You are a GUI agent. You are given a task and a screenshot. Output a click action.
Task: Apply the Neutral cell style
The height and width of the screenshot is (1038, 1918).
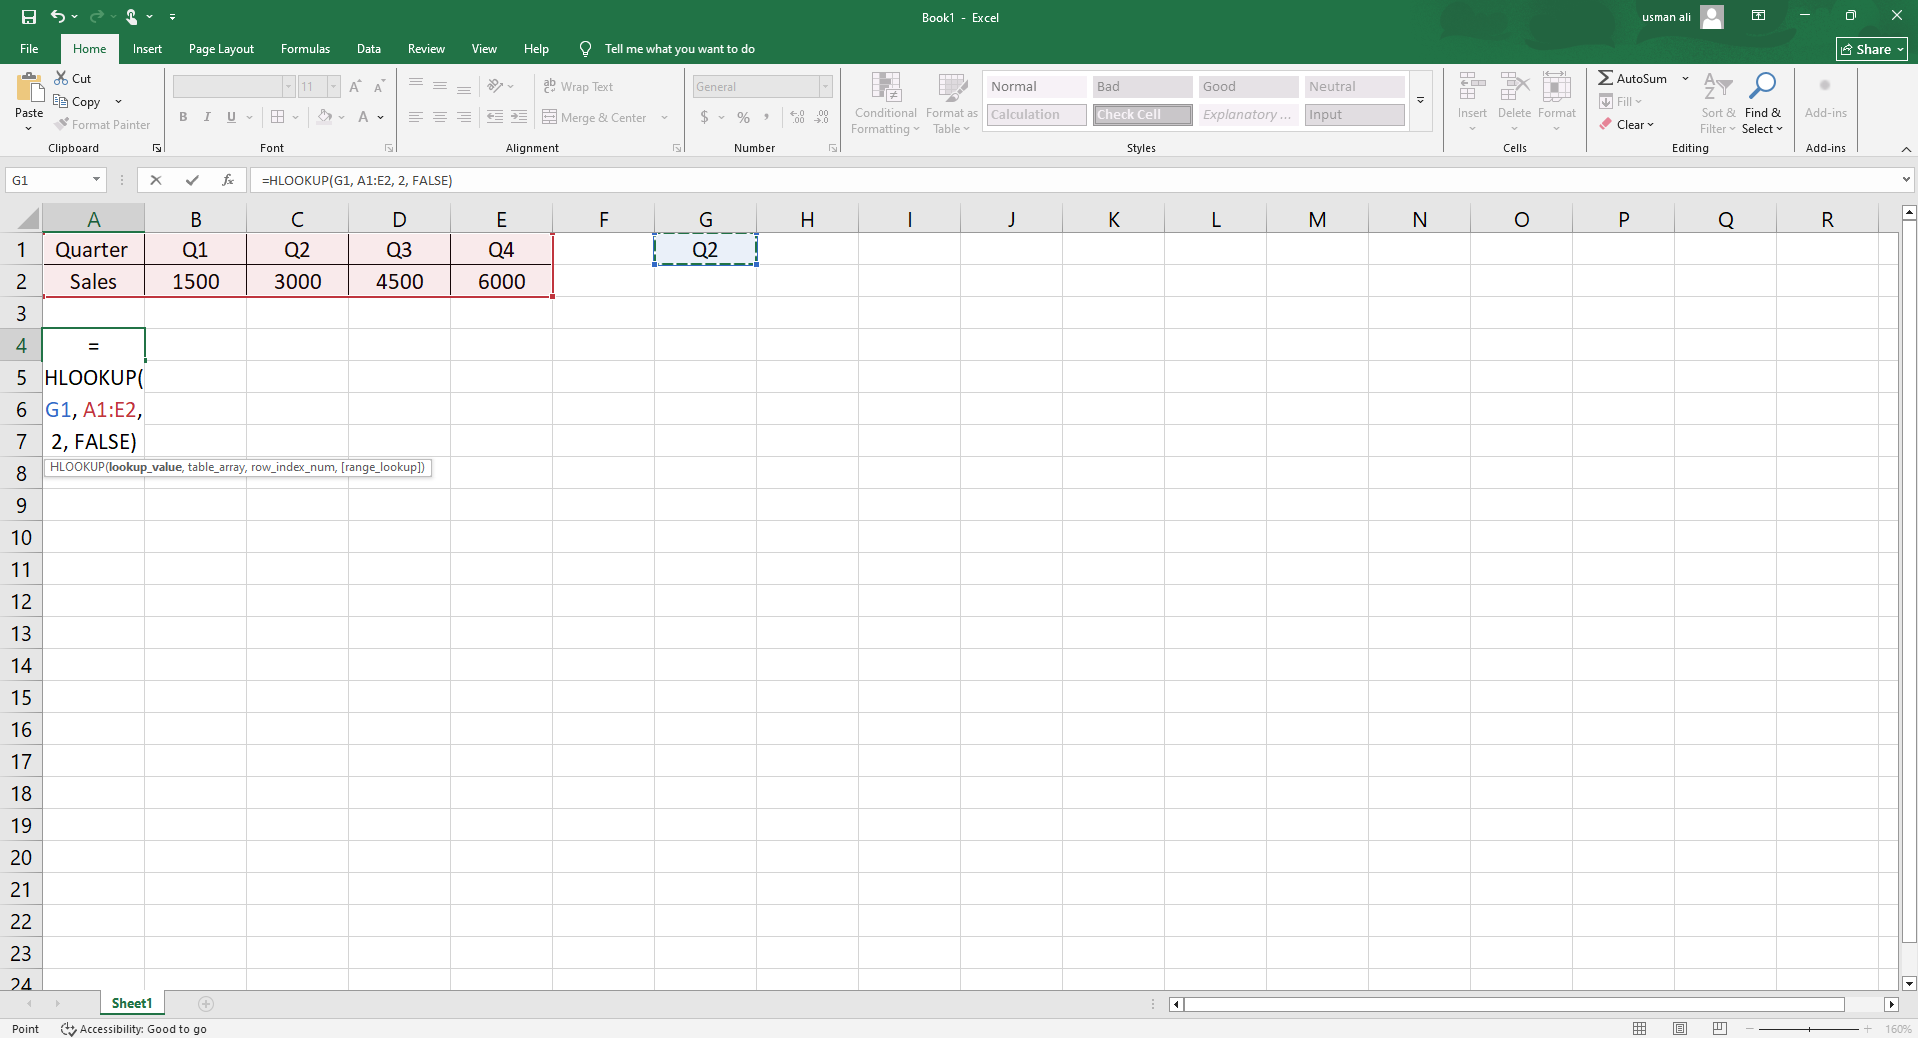(x=1354, y=87)
